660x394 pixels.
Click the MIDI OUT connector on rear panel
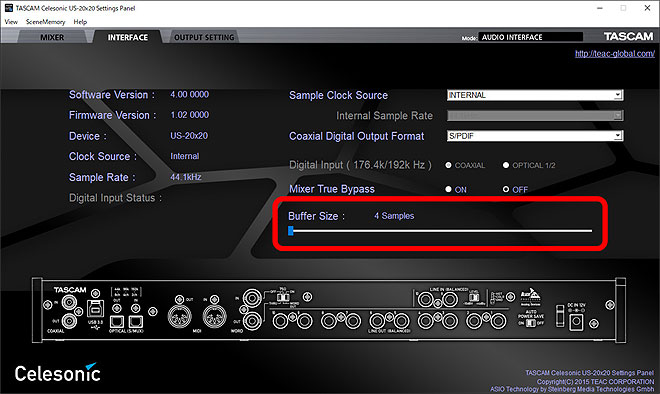pyautogui.click(x=180, y=316)
